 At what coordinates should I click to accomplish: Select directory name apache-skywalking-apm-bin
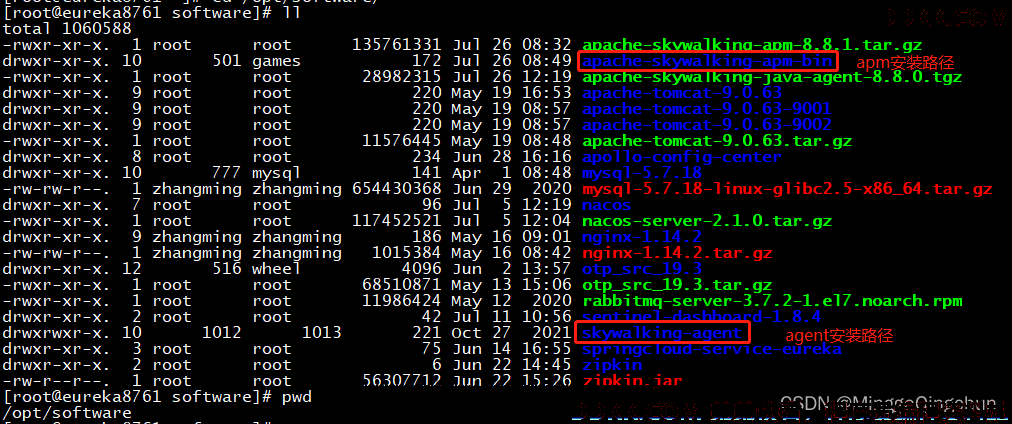707,61
